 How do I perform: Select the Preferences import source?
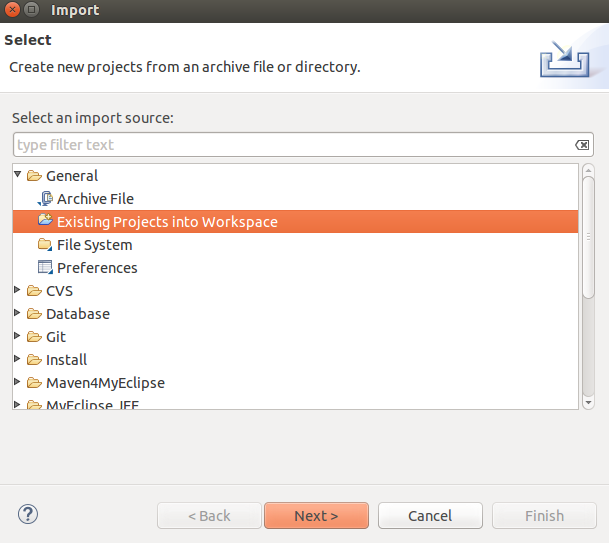[x=97, y=268]
